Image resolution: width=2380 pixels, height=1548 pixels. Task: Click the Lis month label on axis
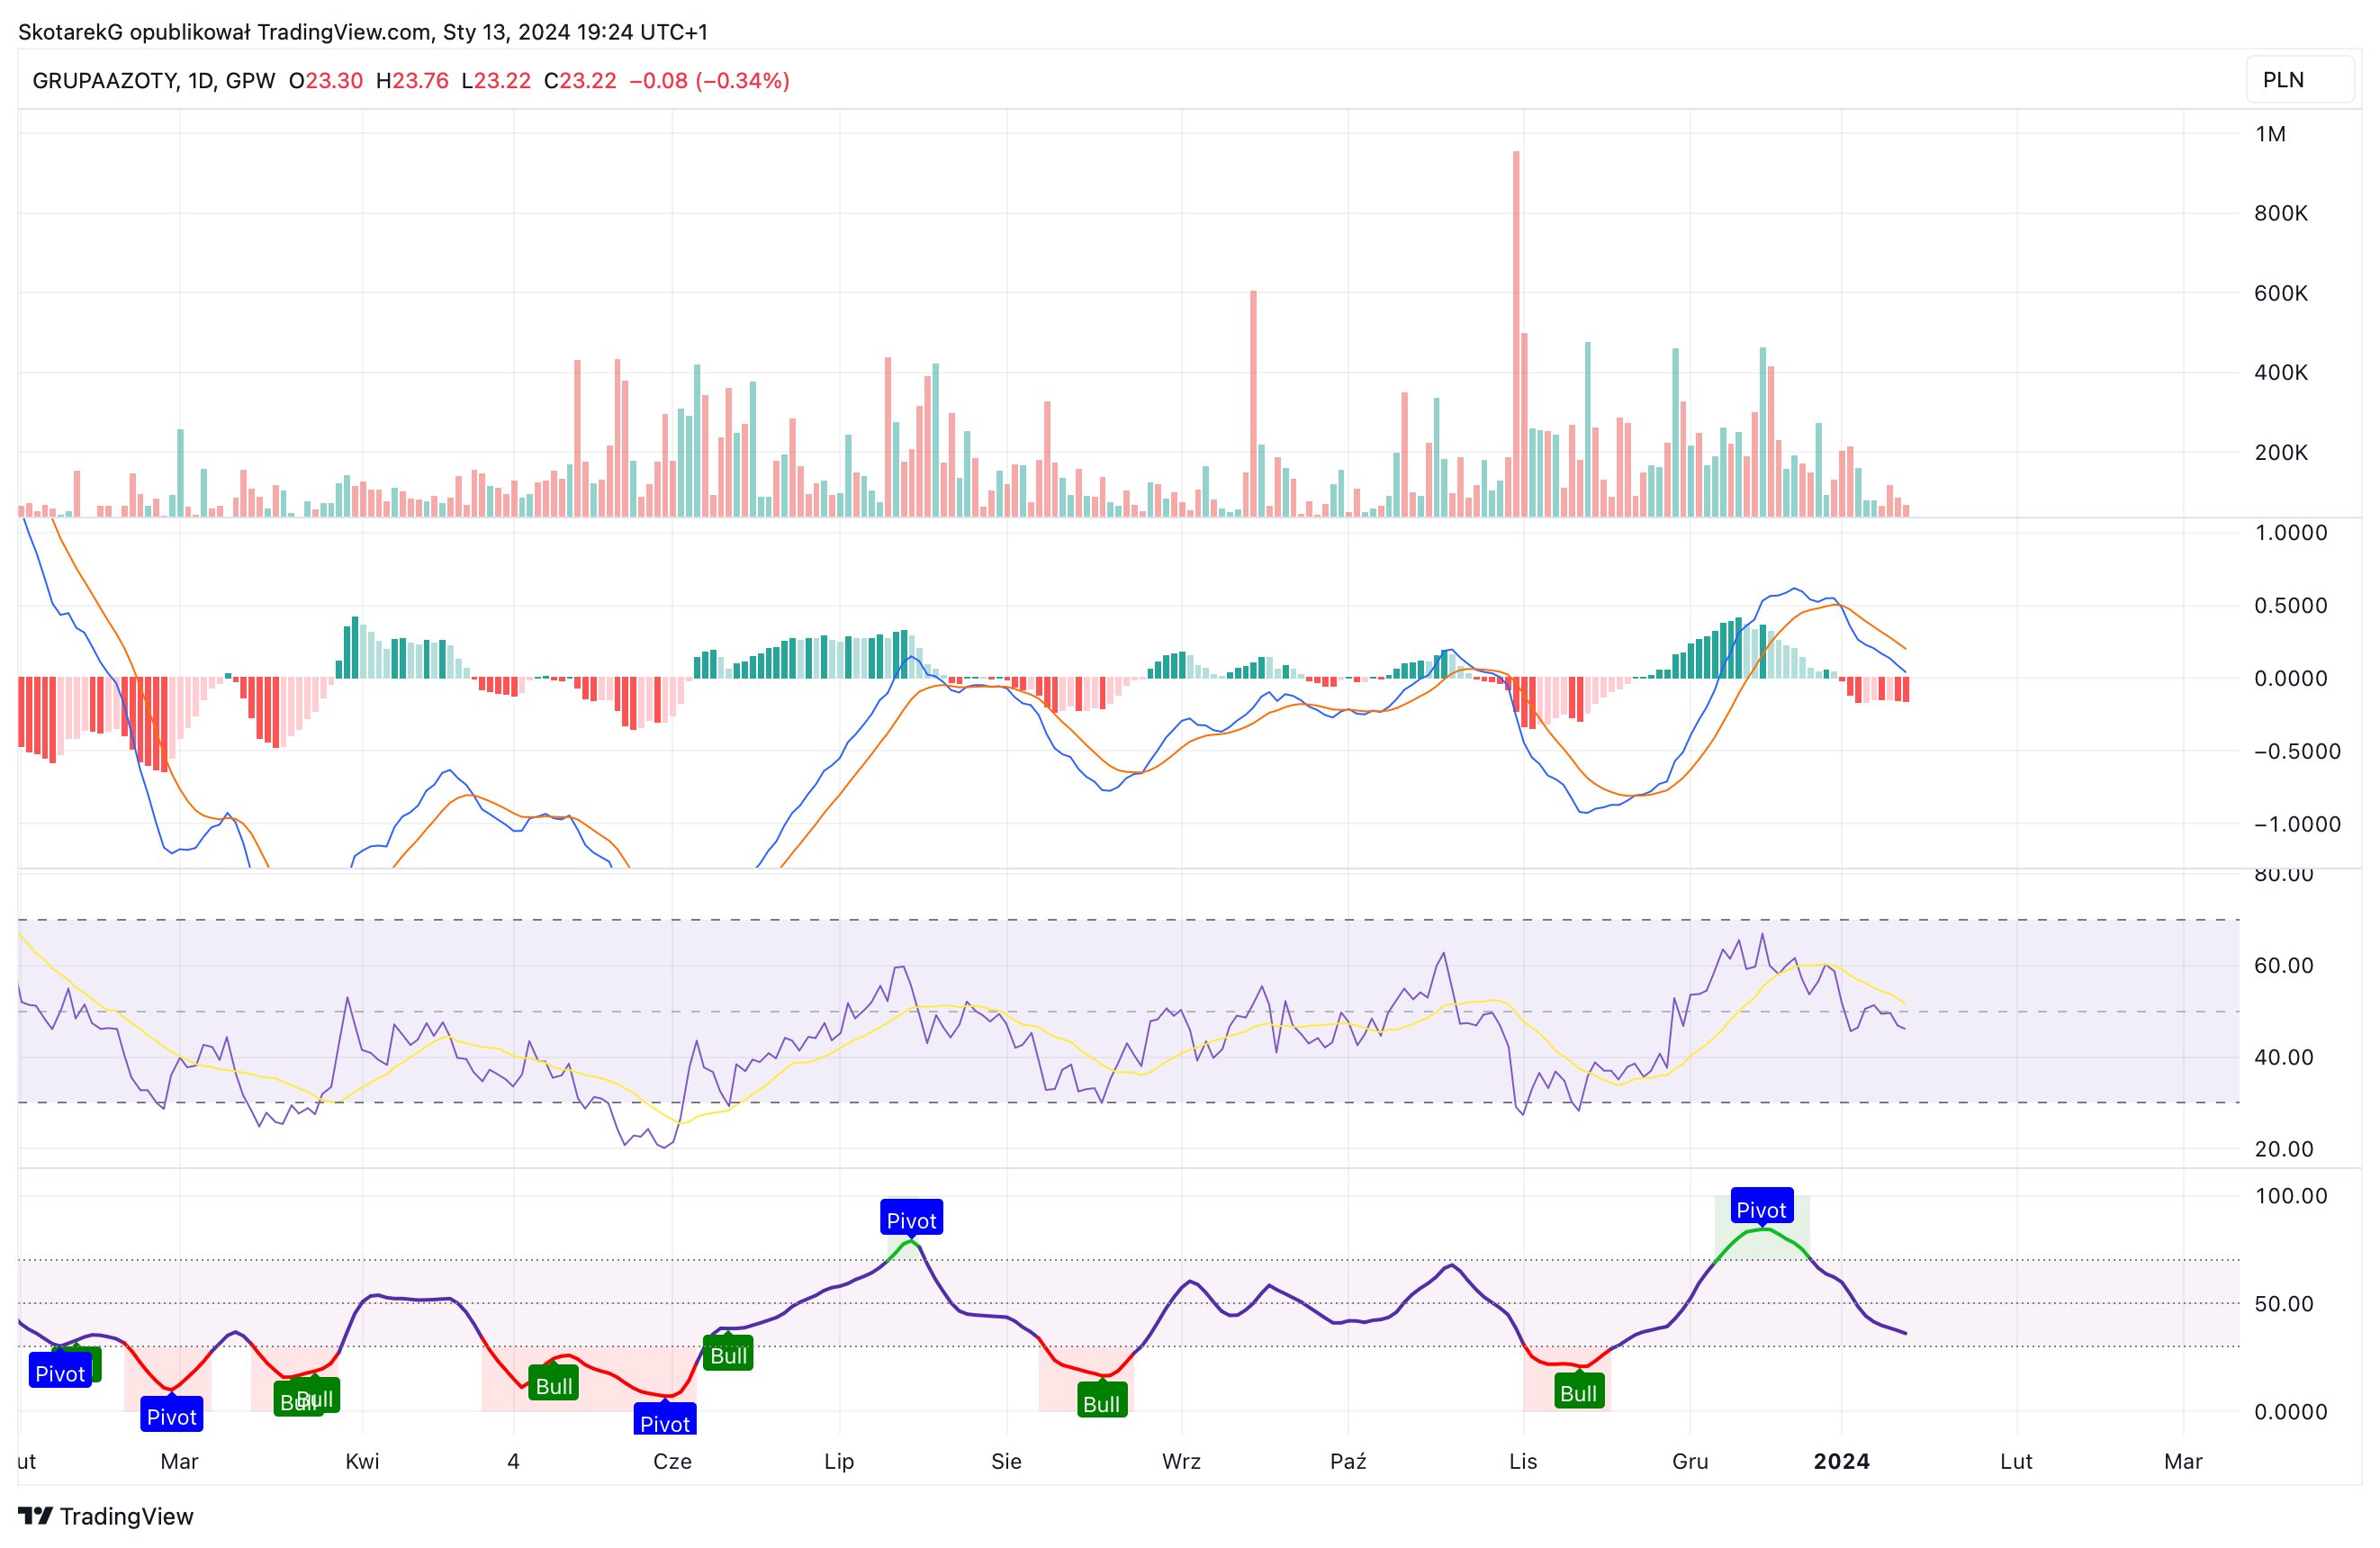click(1523, 1461)
